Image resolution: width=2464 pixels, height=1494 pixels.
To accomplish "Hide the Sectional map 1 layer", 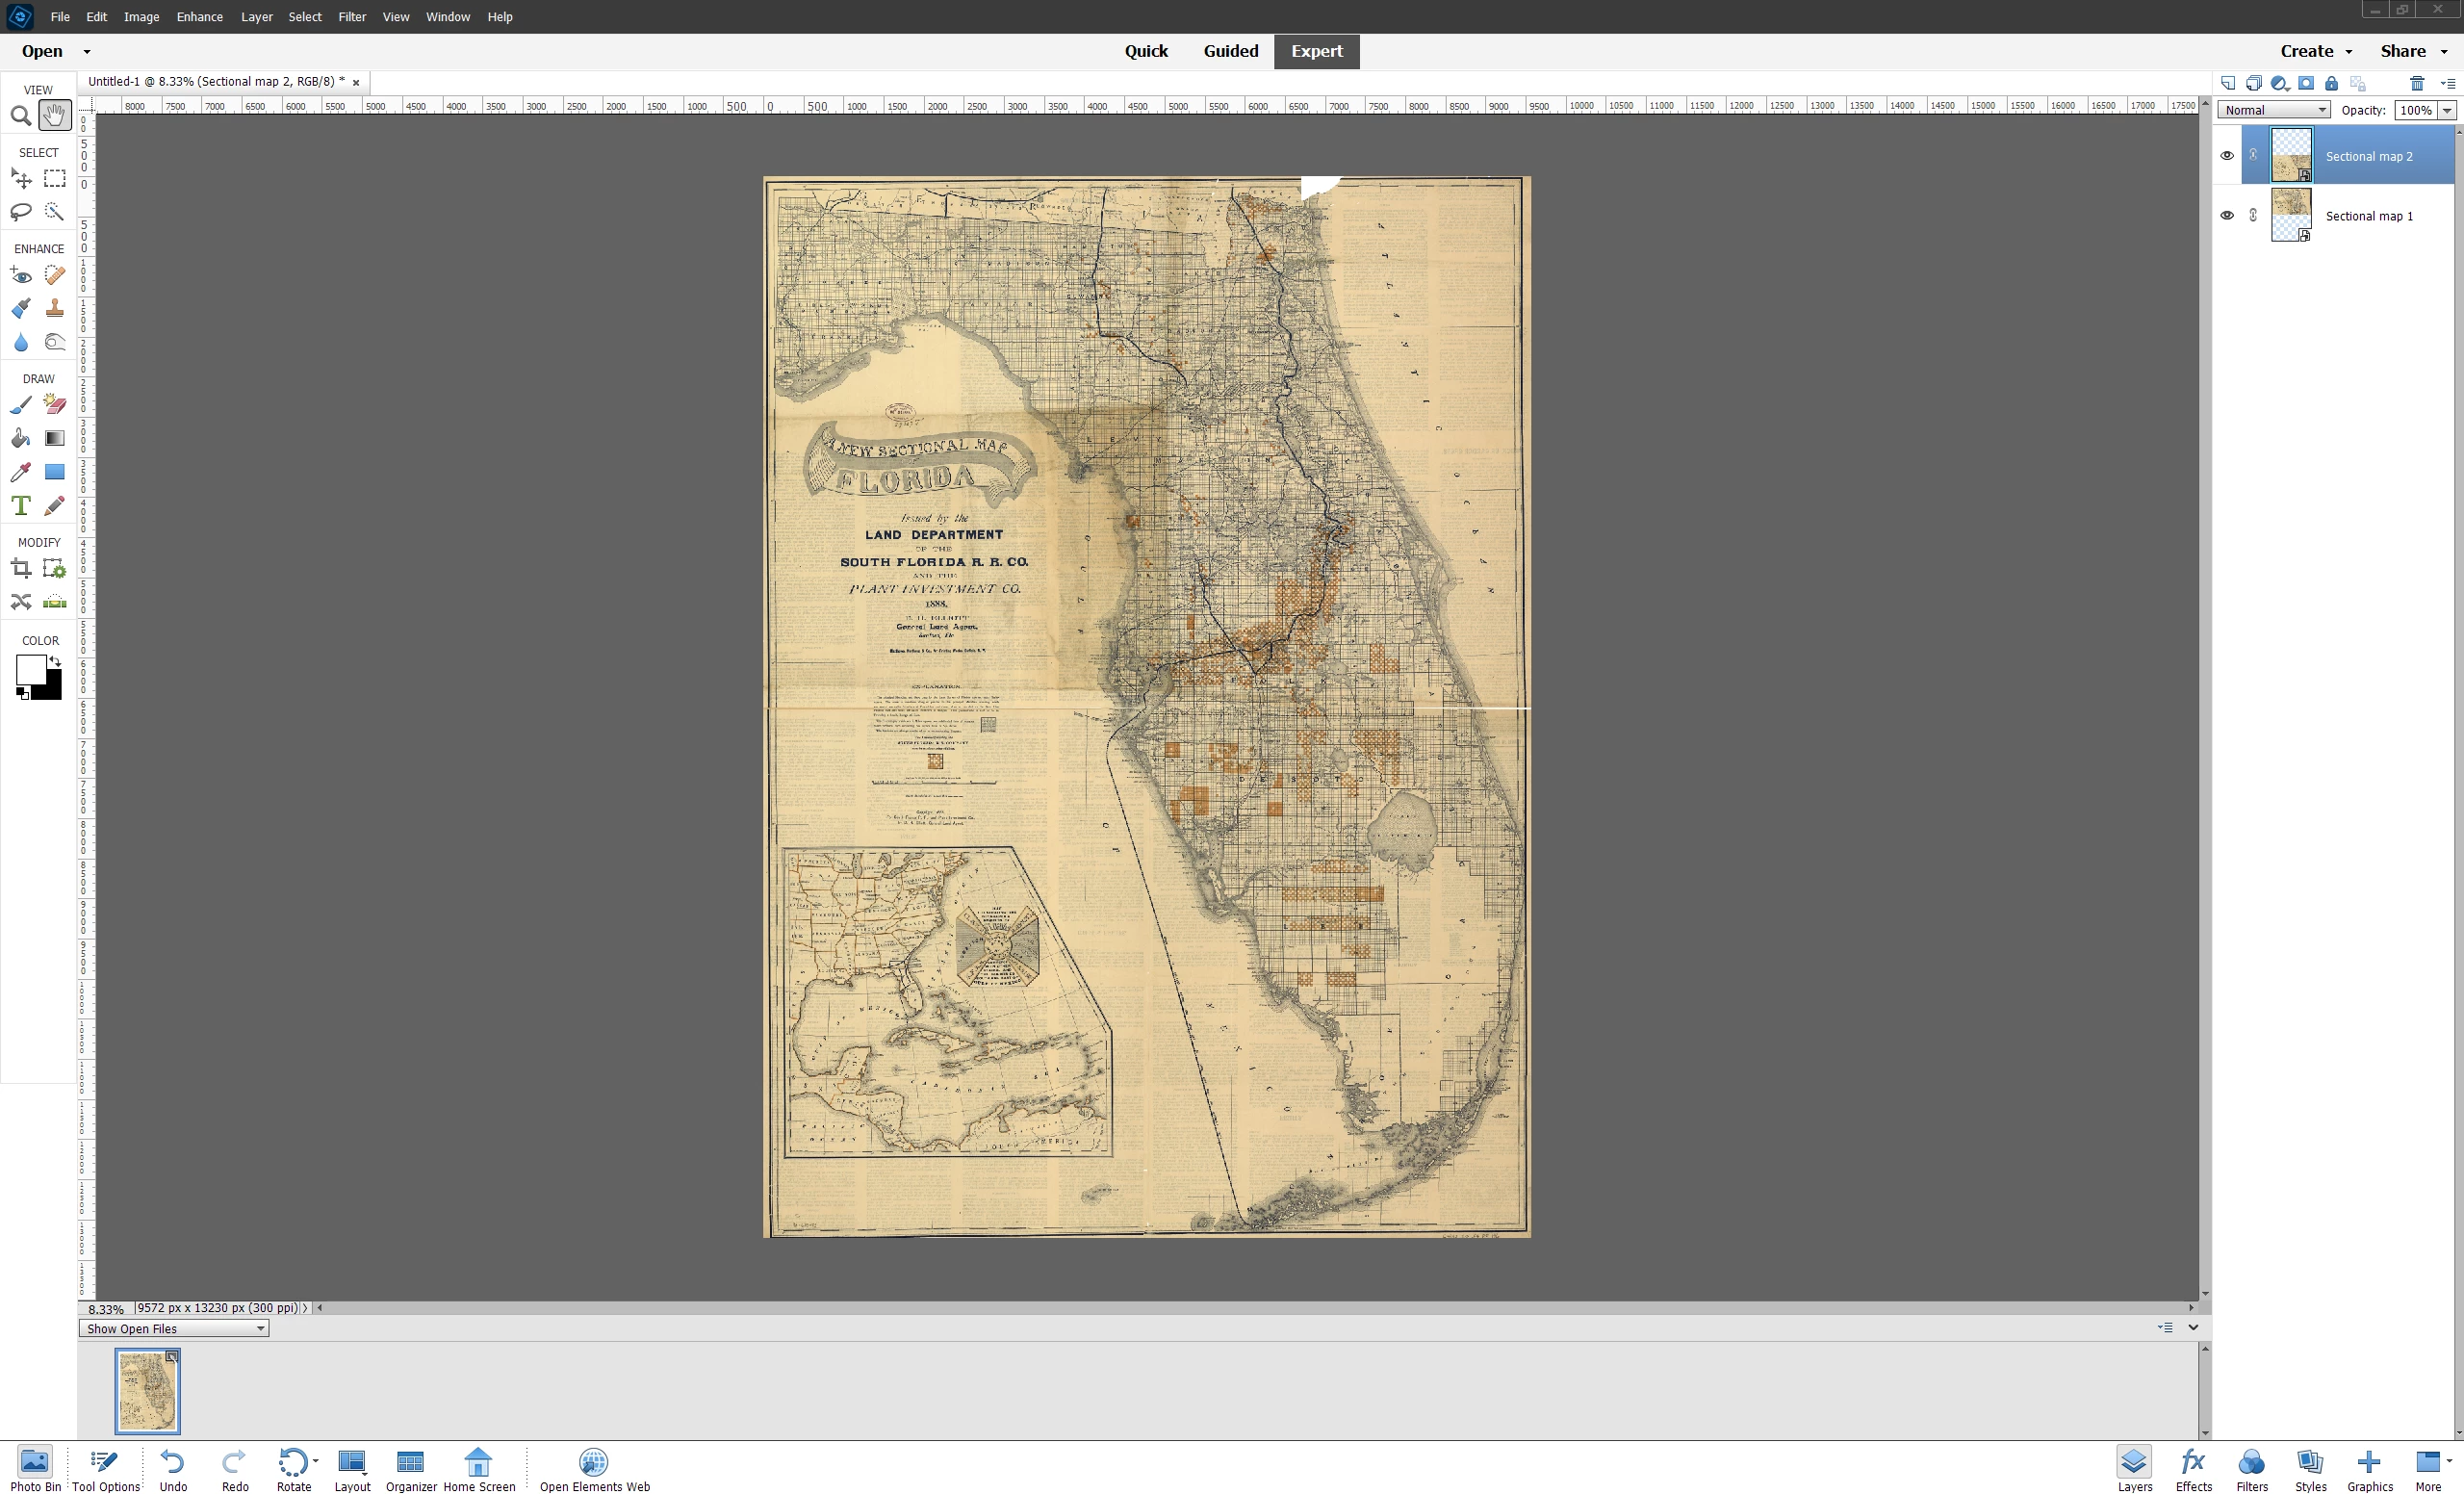I will tap(2226, 216).
